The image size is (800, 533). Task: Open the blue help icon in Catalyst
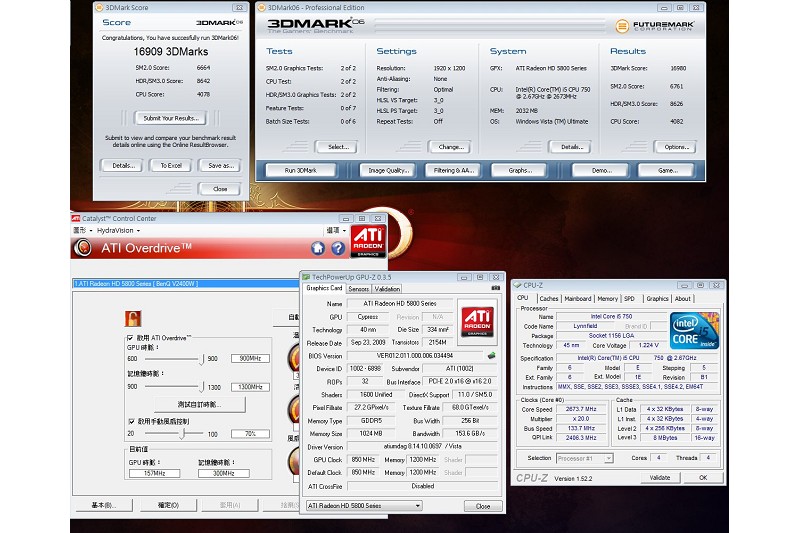click(x=338, y=248)
